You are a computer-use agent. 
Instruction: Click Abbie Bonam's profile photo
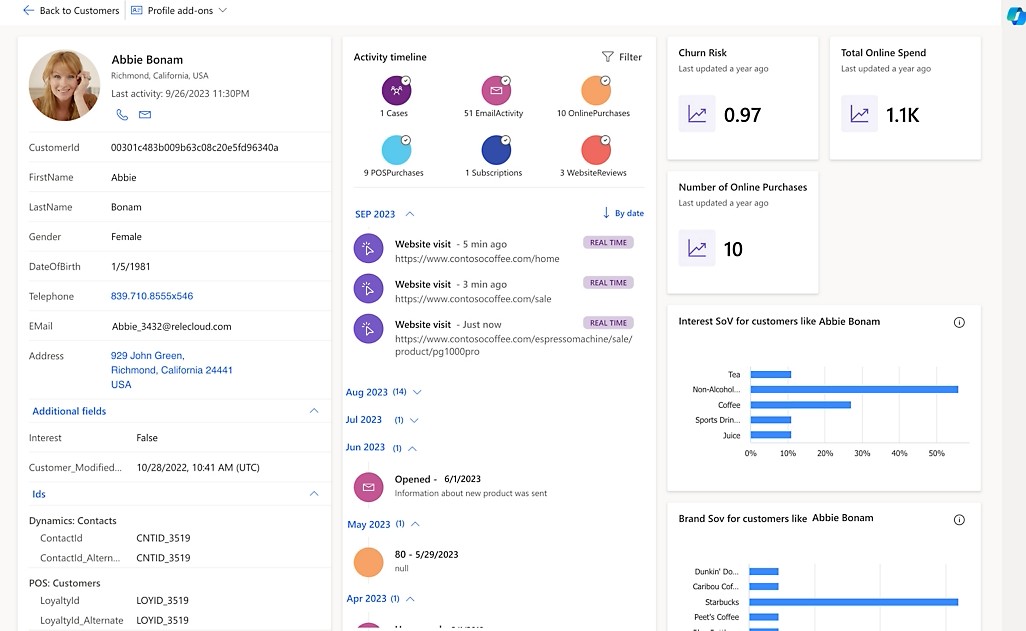click(x=64, y=85)
